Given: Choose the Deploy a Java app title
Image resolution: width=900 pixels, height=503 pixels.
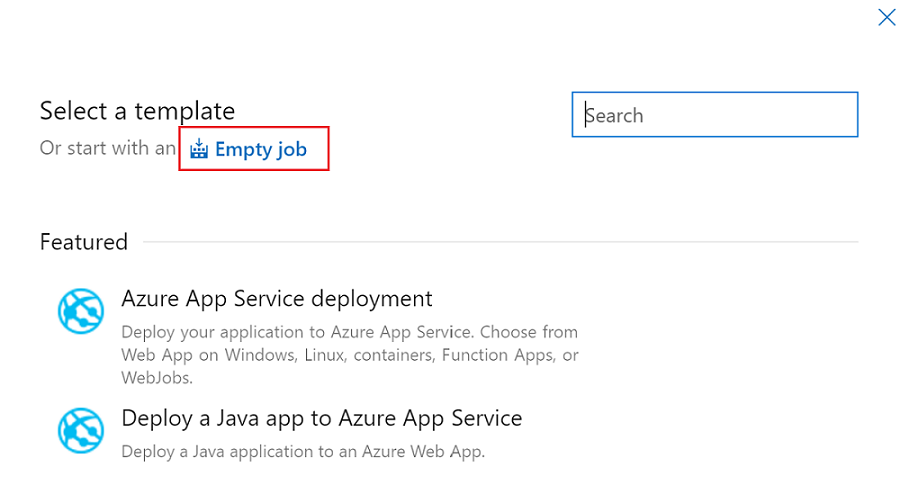Looking at the screenshot, I should (321, 417).
